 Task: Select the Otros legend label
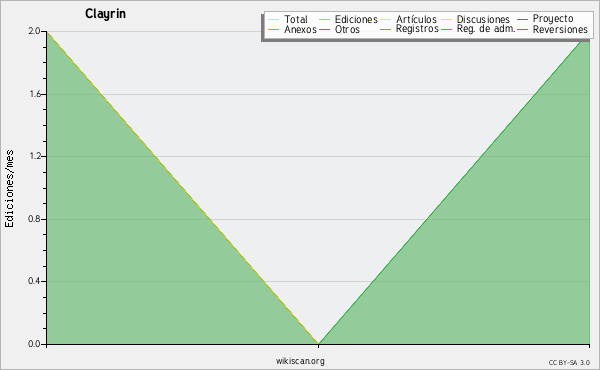[x=347, y=29]
